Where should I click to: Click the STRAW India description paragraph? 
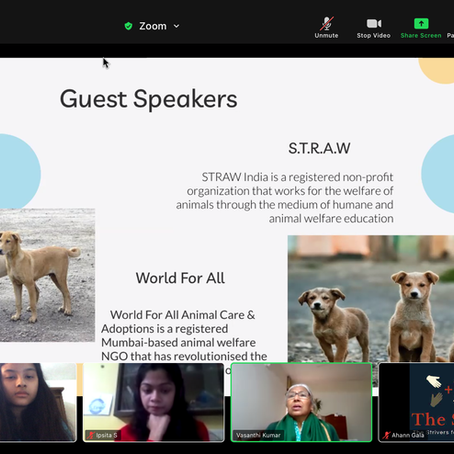pyautogui.click(x=285, y=198)
